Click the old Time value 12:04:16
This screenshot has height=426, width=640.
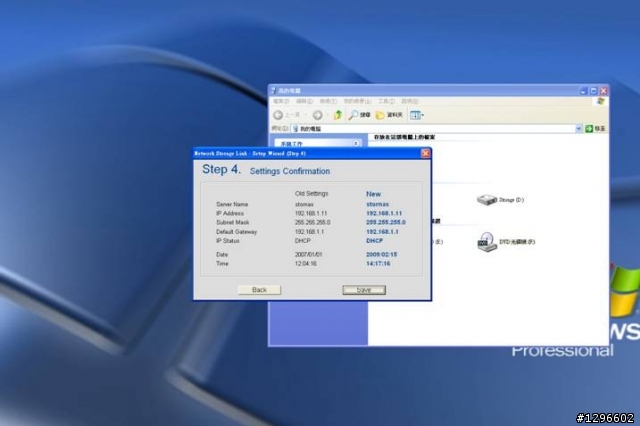[x=306, y=264]
